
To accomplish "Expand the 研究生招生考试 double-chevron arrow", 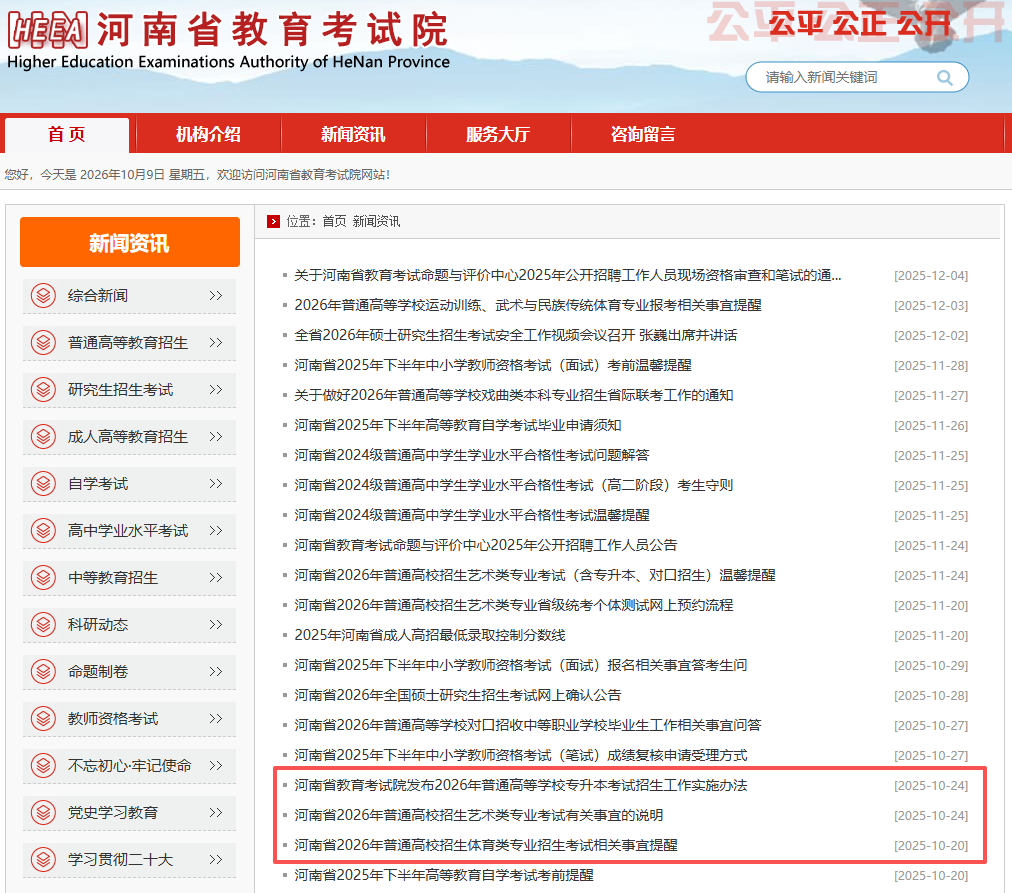I will pos(216,390).
